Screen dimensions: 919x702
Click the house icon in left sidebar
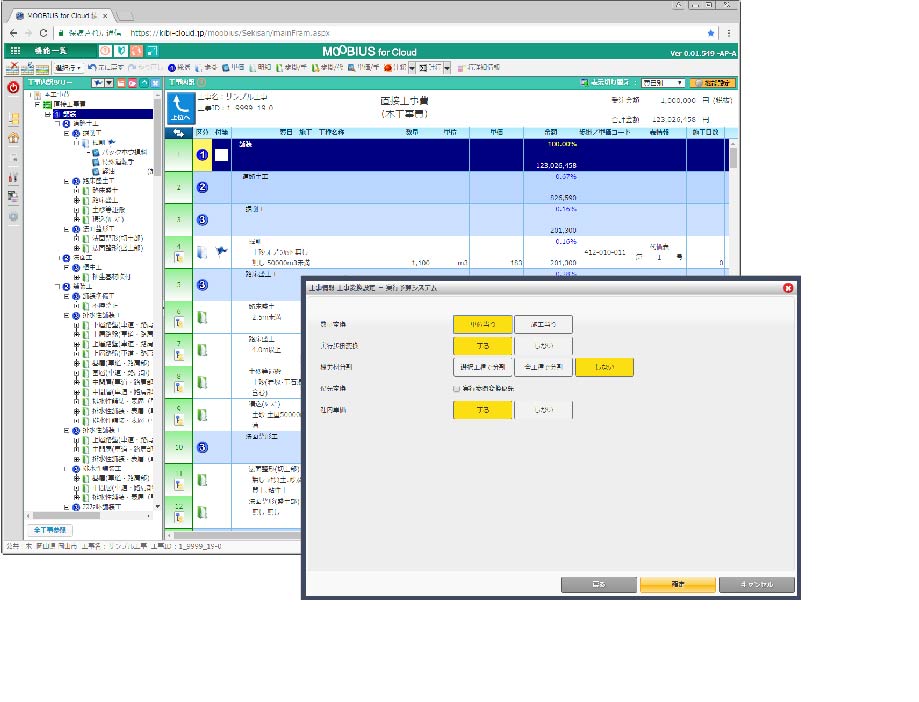(13, 139)
